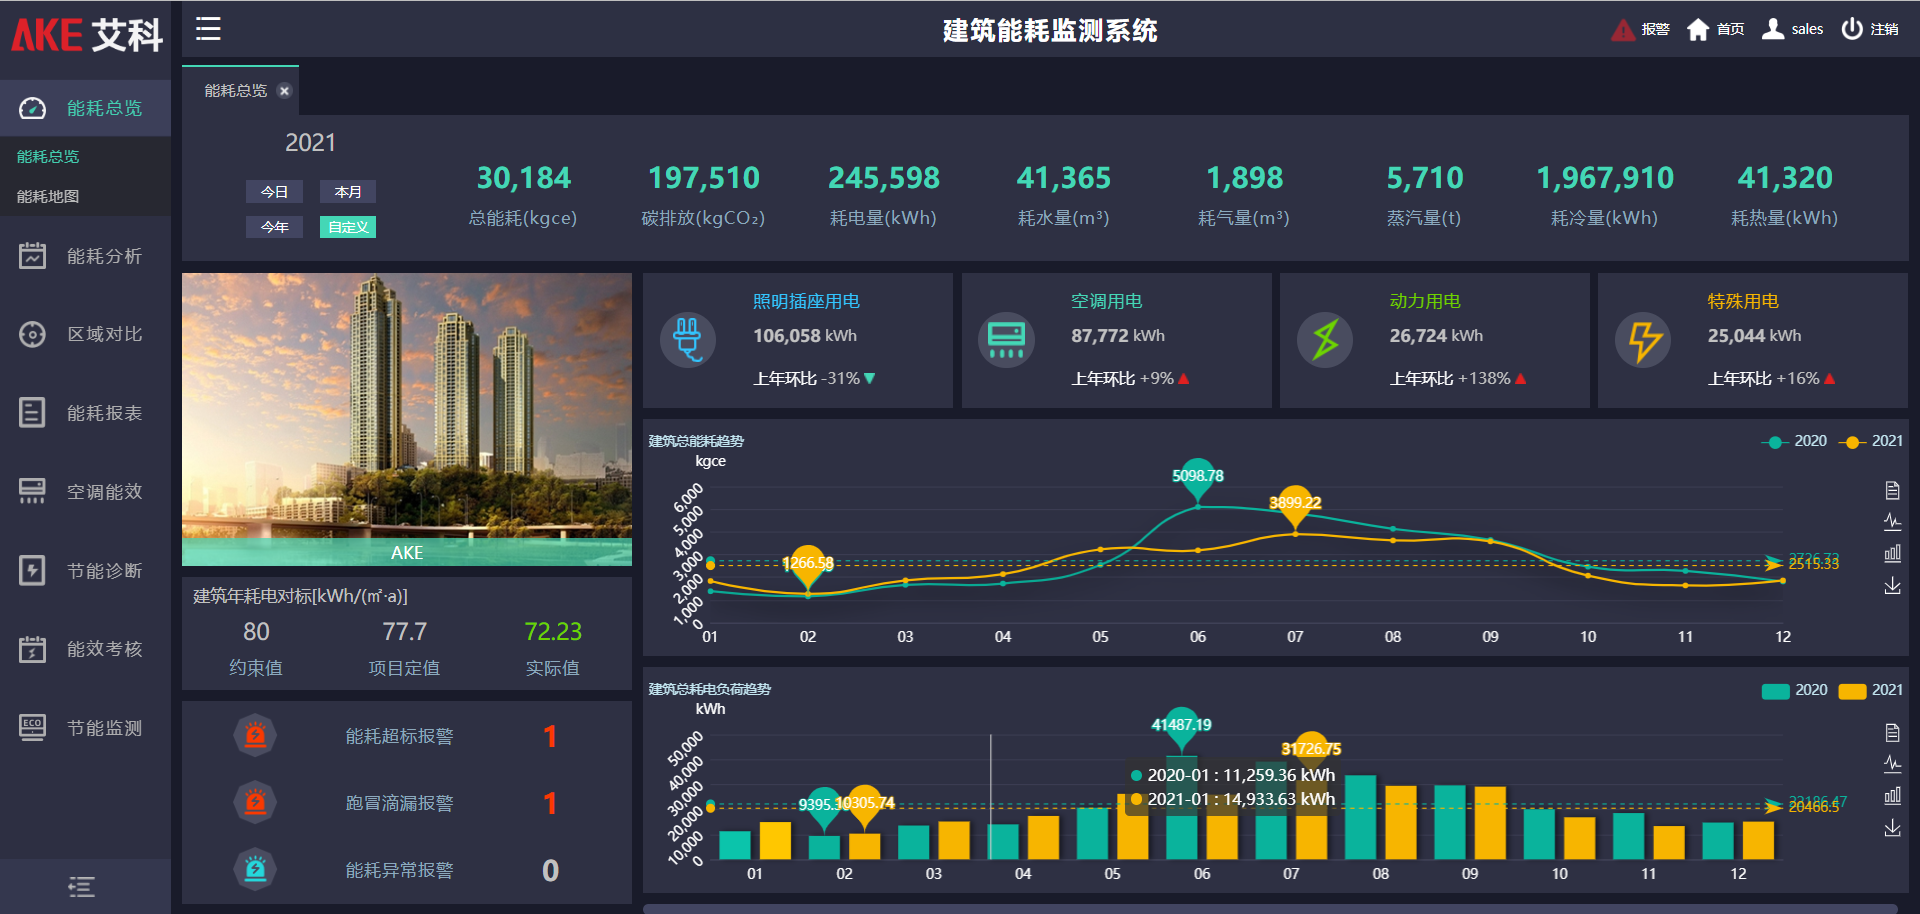The height and width of the screenshot is (914, 1920).
Task: Click 注销 to log out
Action: [x=1884, y=29]
